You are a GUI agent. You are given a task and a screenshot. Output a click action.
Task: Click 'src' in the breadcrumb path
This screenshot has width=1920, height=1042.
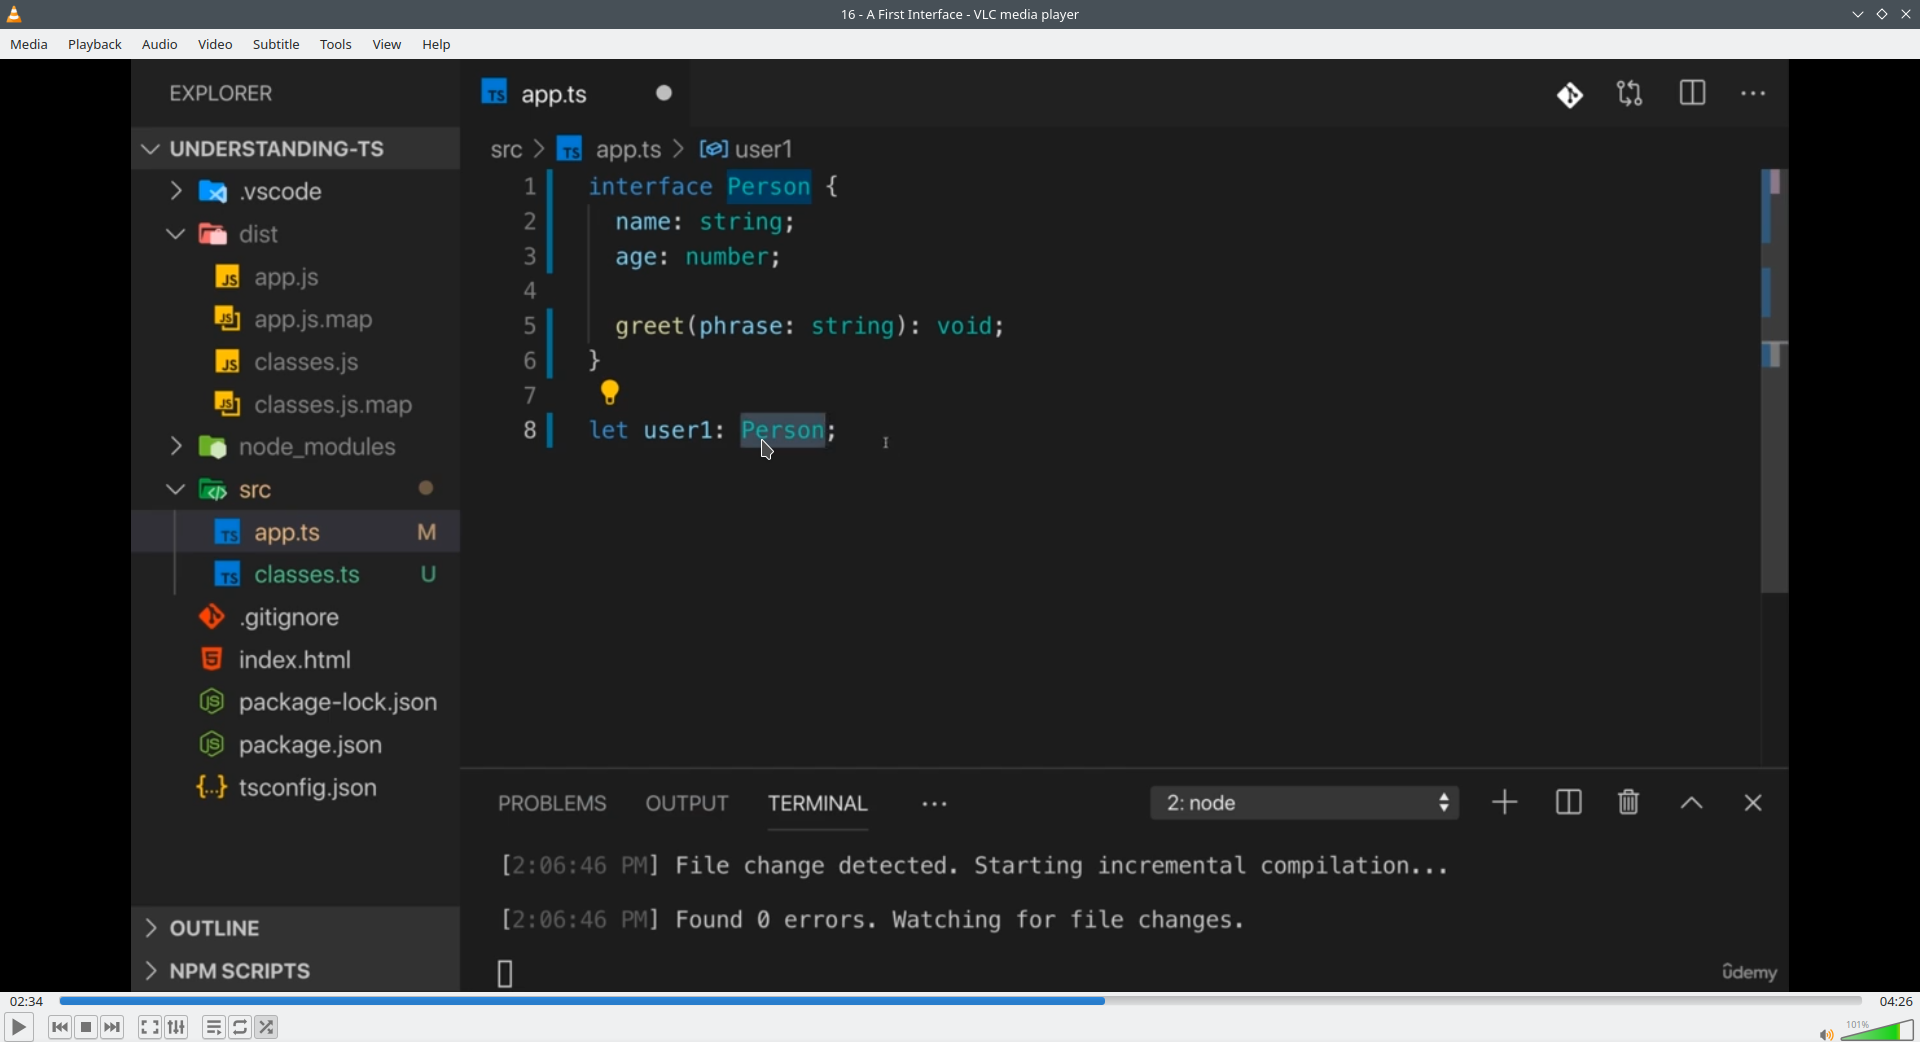507,150
